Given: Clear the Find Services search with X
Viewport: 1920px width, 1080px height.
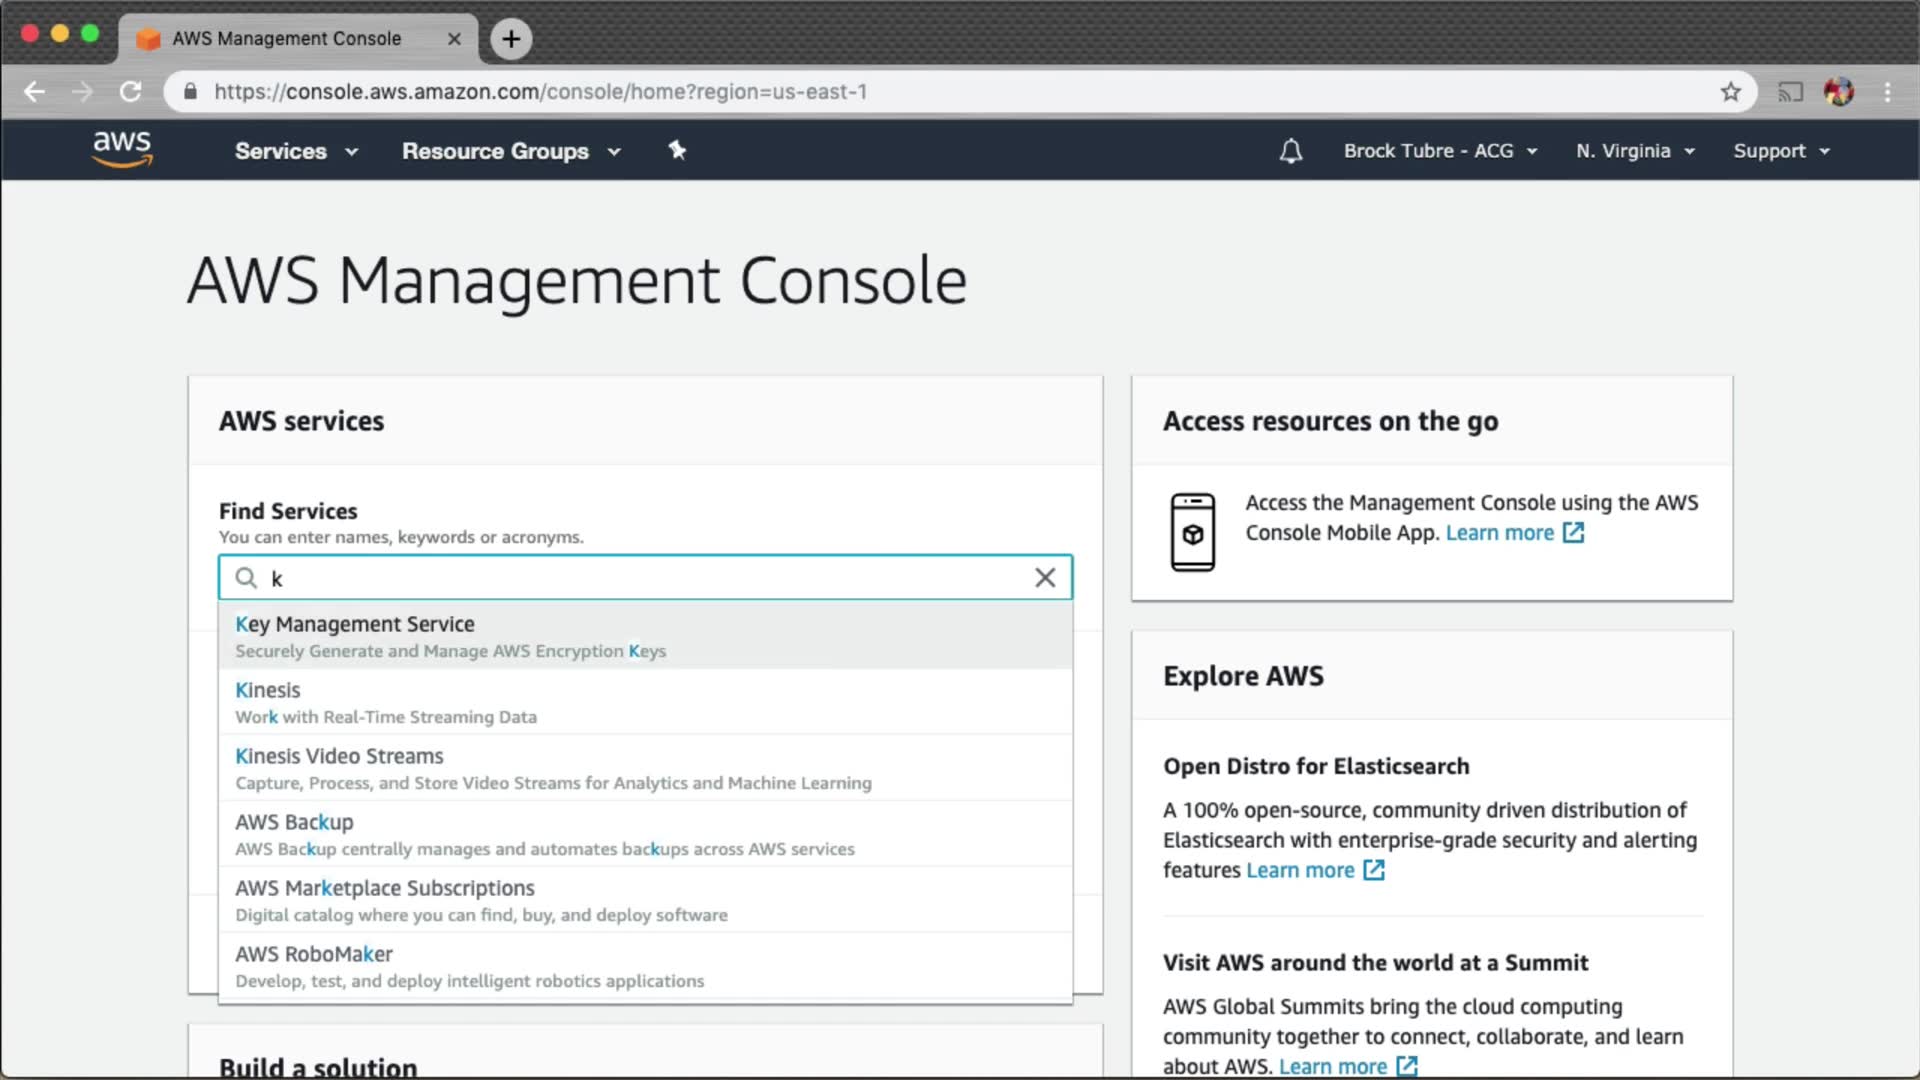Looking at the screenshot, I should click(1045, 578).
